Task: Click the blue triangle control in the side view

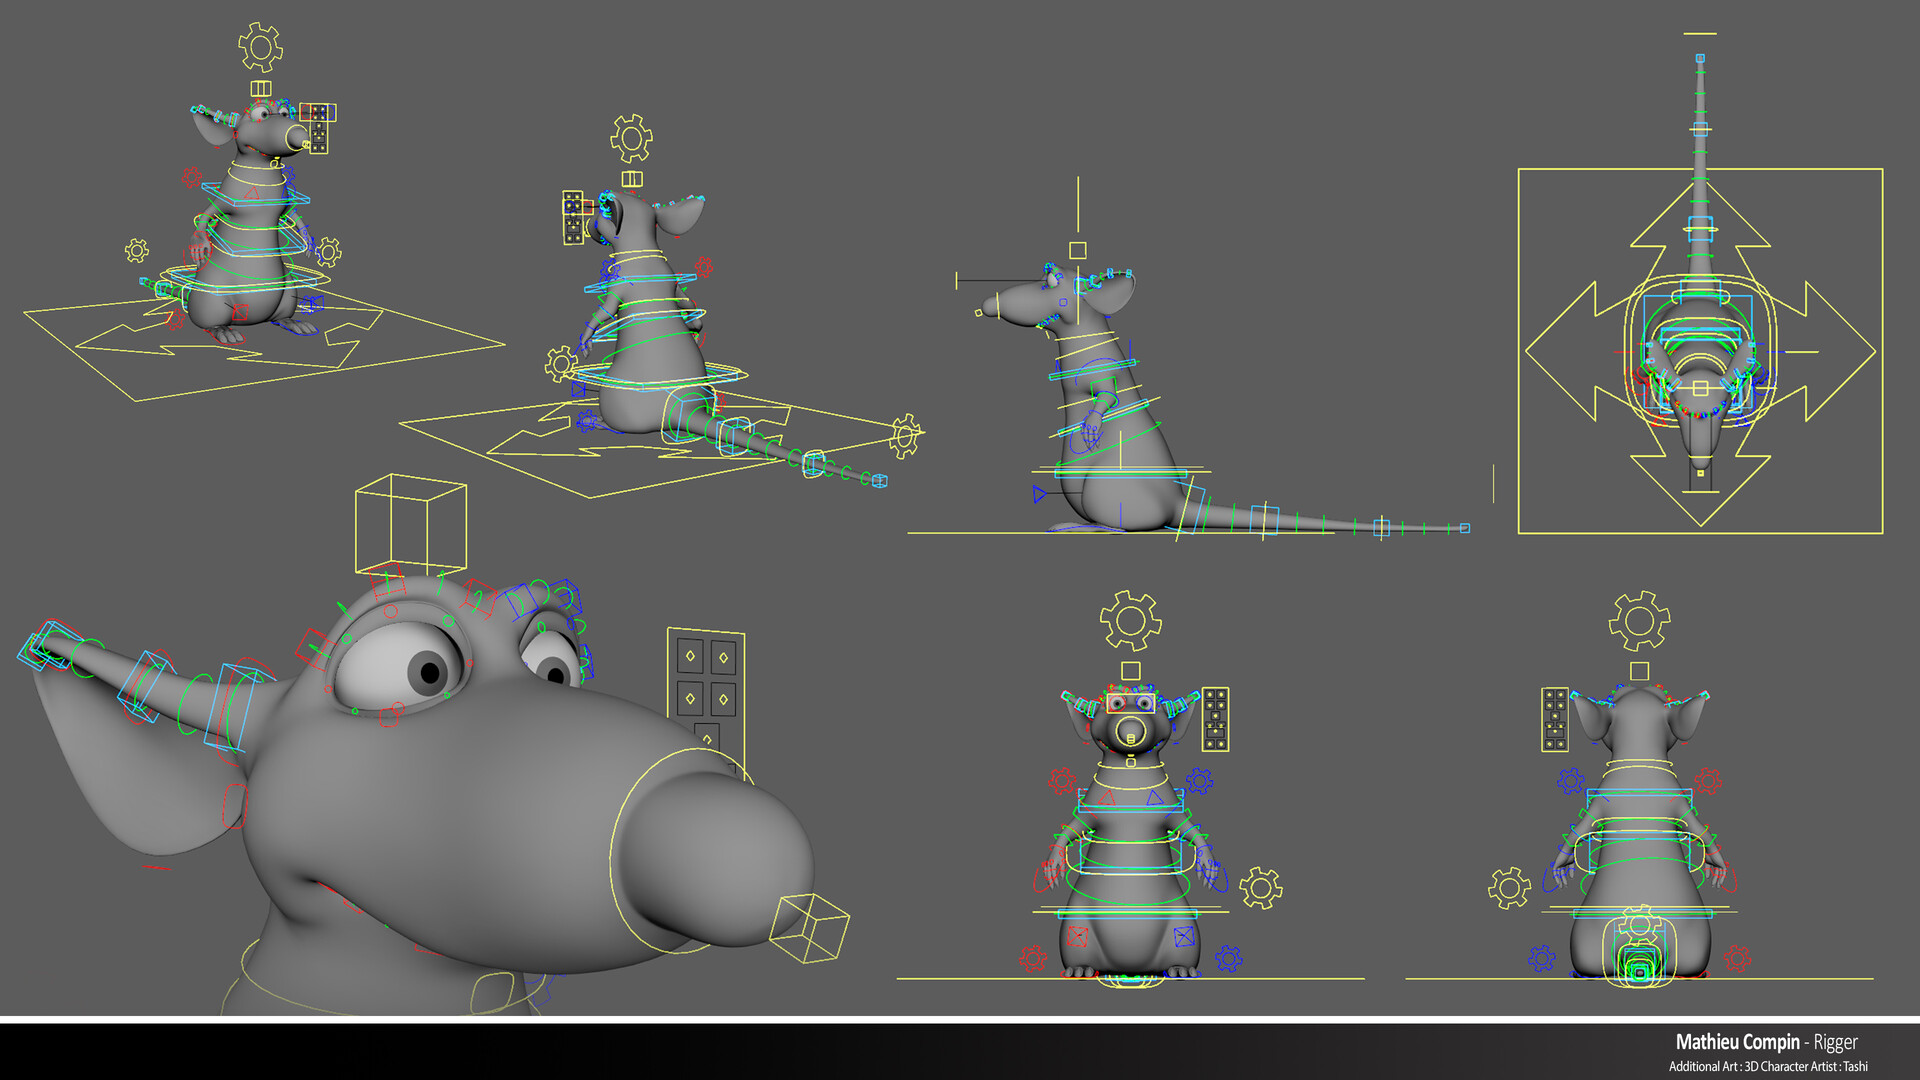Action: 1040,494
